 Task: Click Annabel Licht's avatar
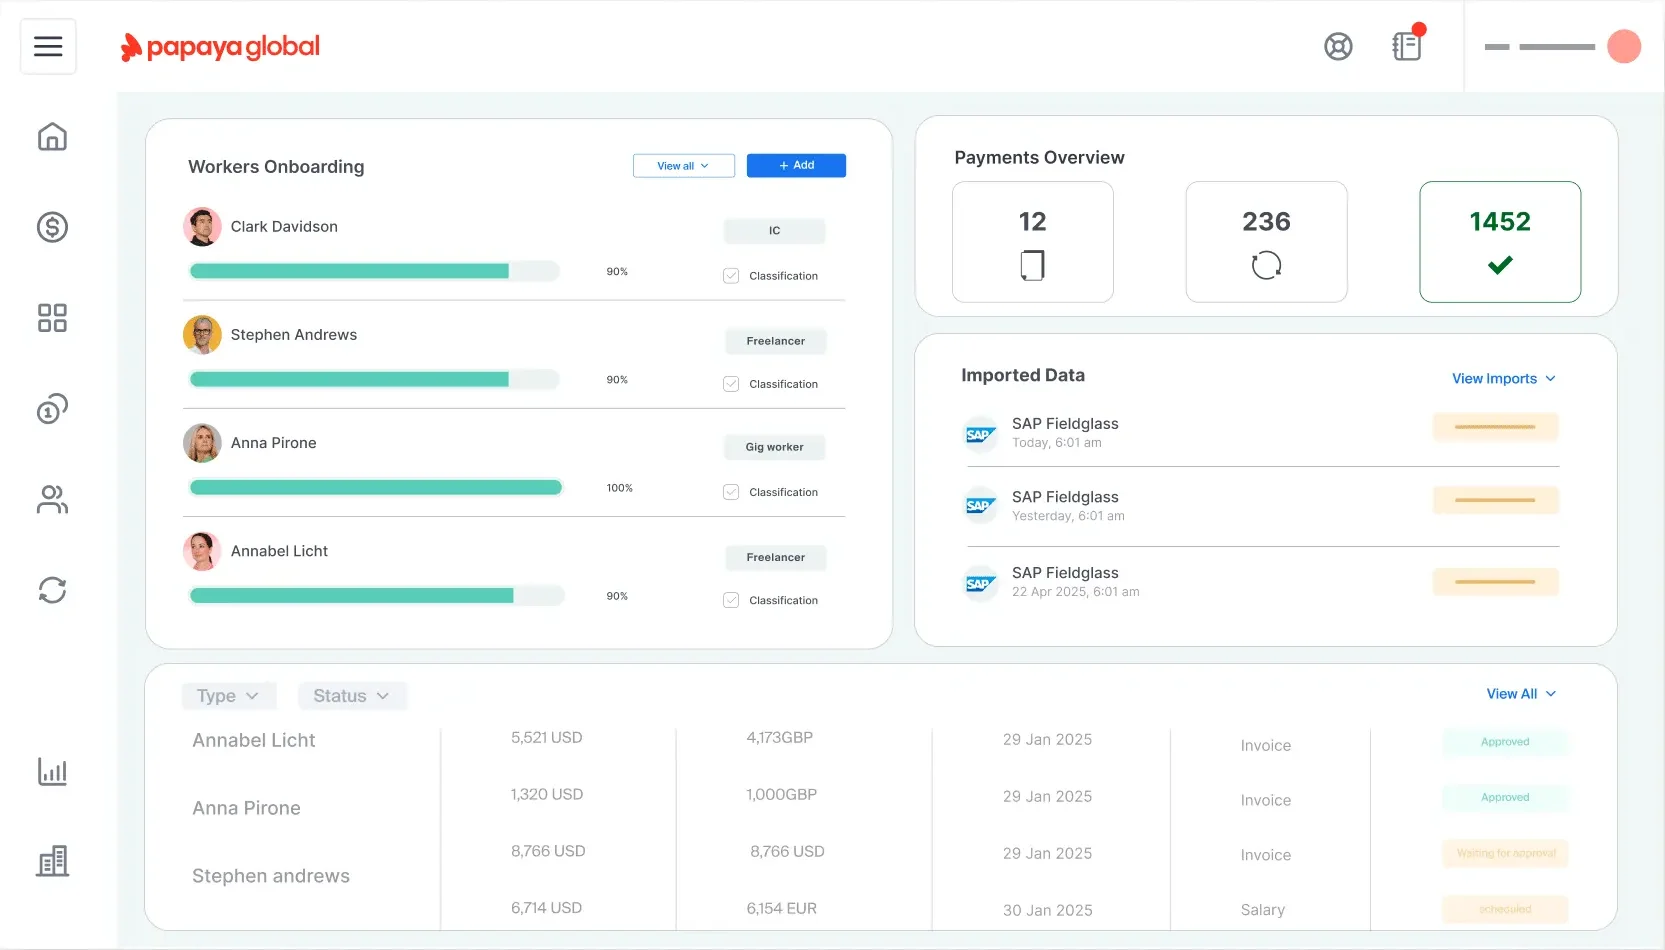coord(202,551)
